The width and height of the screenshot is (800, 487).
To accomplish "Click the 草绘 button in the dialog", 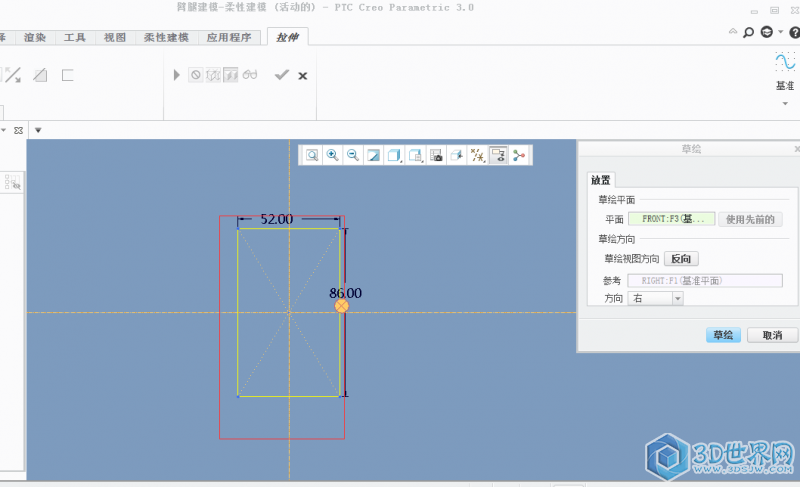I will (722, 335).
